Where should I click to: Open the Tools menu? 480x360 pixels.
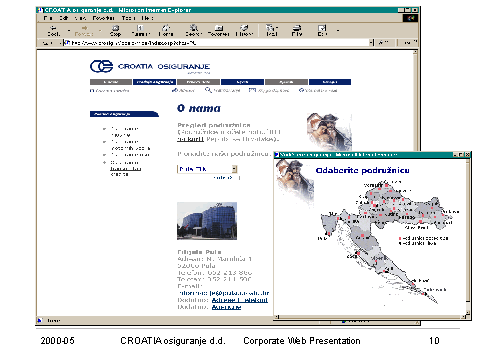[x=128, y=18]
